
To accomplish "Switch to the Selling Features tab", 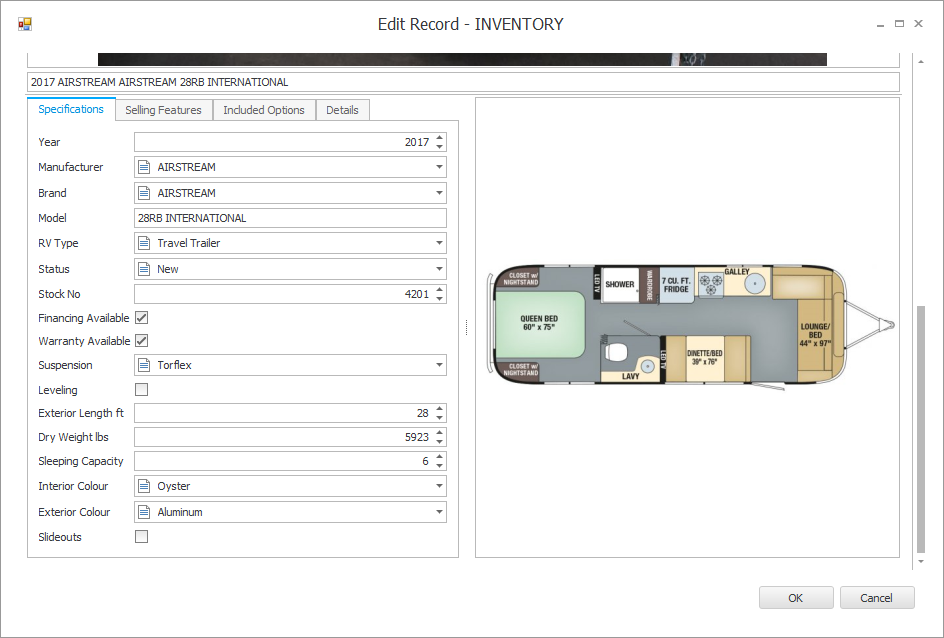I will pos(163,110).
